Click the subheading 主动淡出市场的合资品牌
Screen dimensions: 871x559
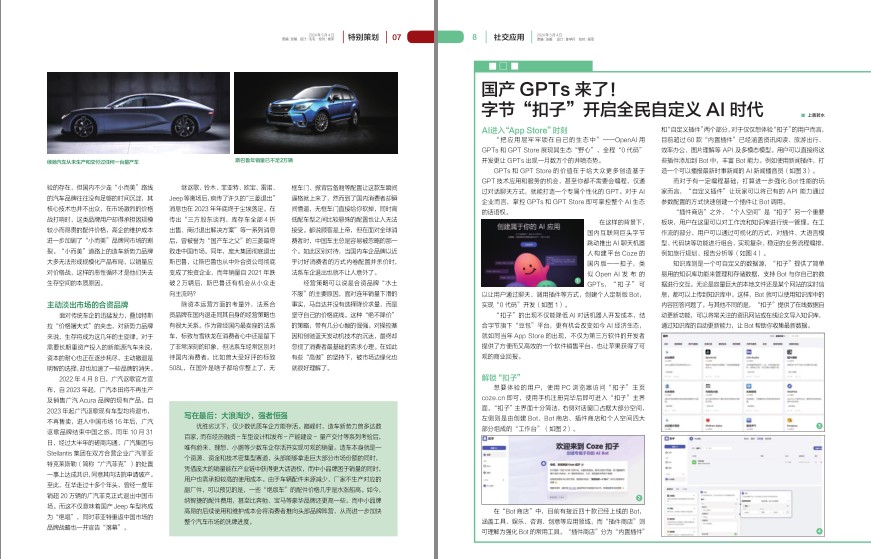pyautogui.click(x=88, y=305)
